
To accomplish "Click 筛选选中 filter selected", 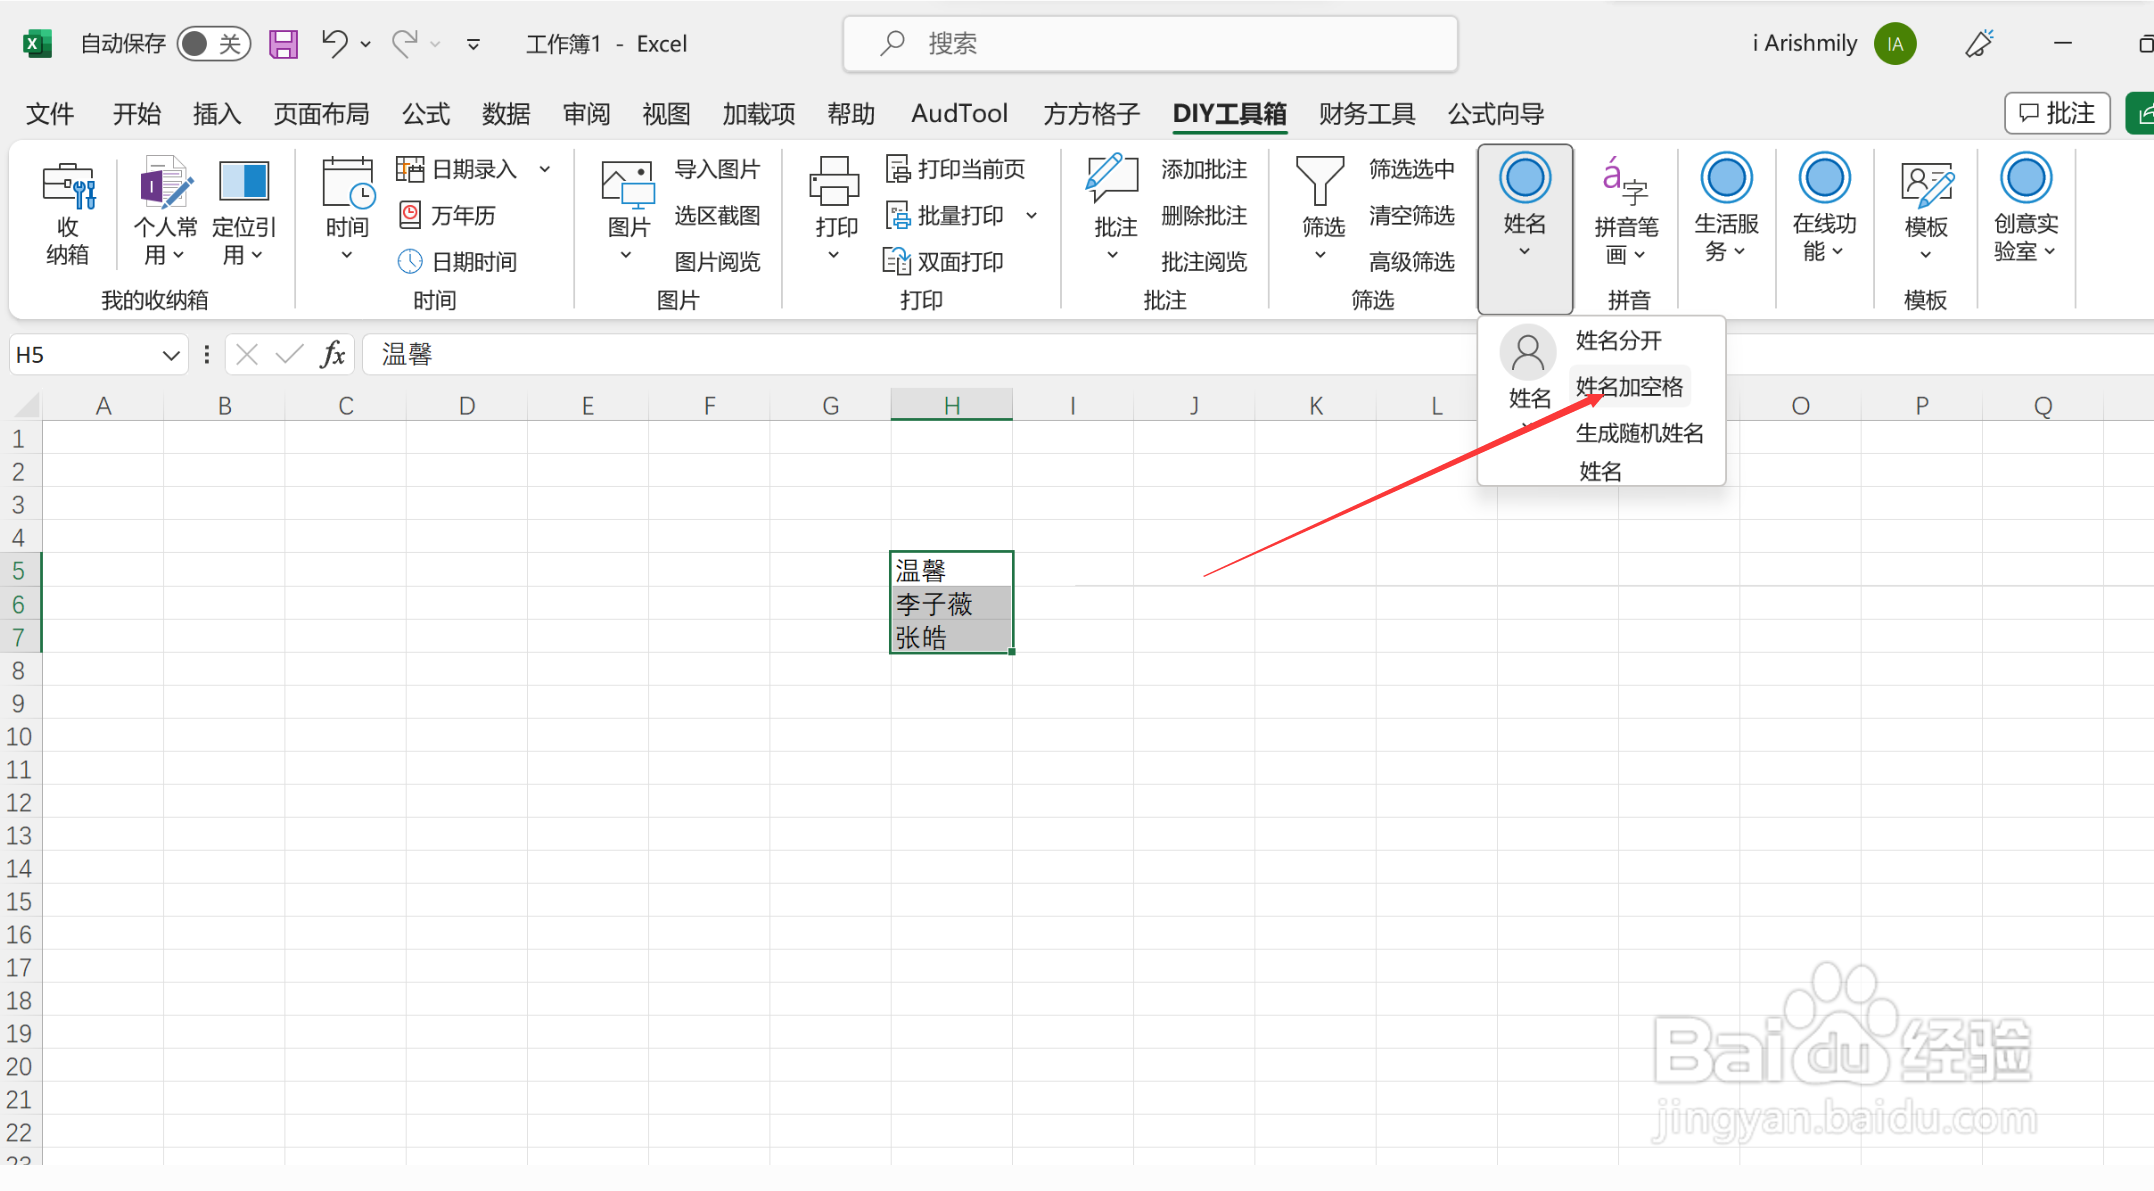I will pos(1411,169).
